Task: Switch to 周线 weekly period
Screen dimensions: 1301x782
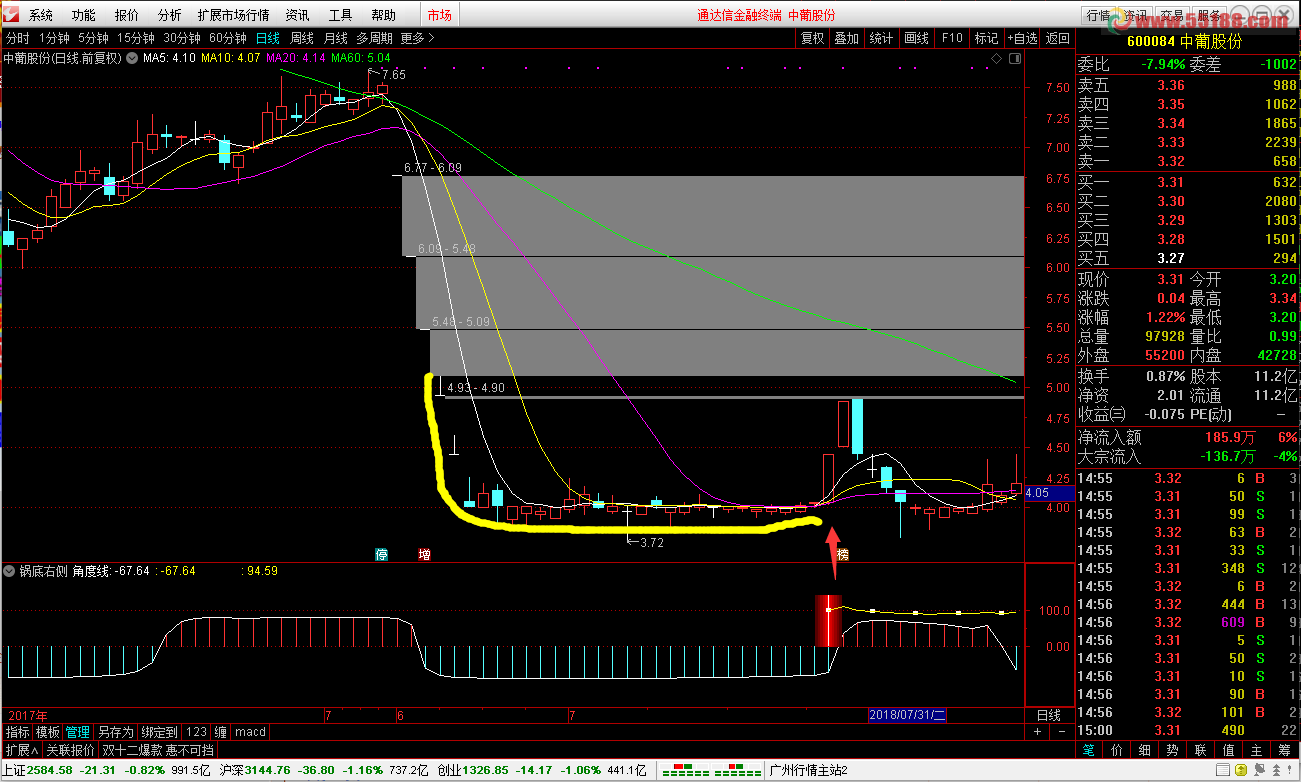Action: coord(302,38)
